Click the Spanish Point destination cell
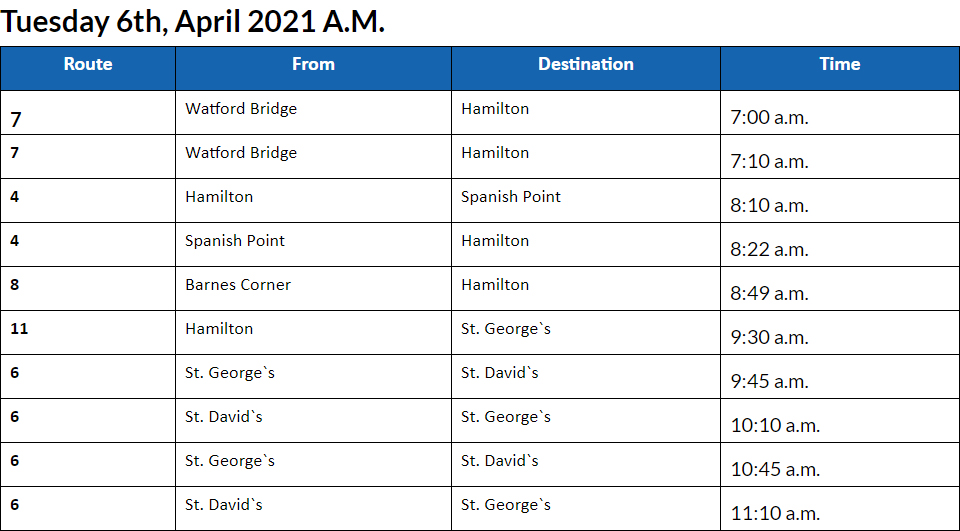960x531 pixels. (x=511, y=197)
